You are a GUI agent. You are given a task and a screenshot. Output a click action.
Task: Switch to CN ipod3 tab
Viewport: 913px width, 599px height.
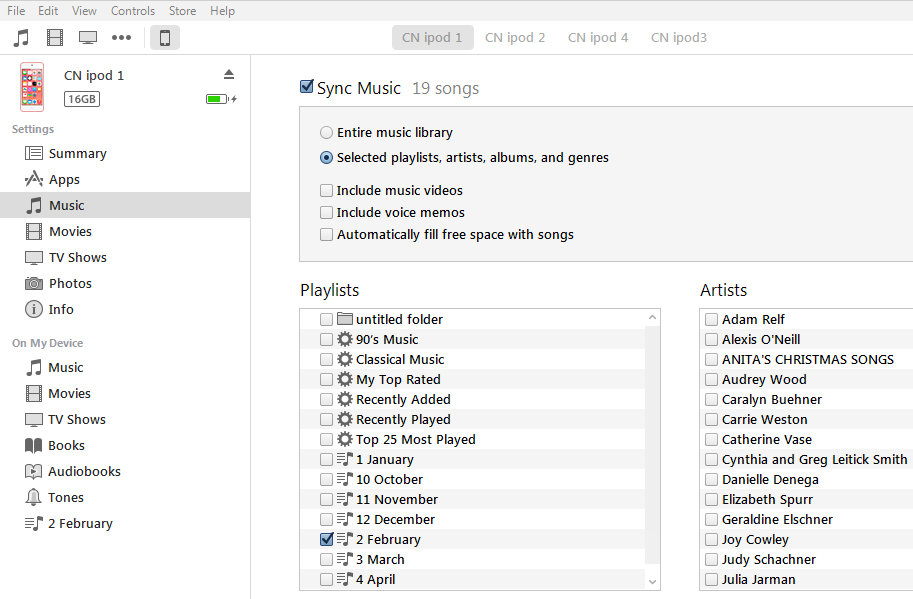tap(679, 38)
